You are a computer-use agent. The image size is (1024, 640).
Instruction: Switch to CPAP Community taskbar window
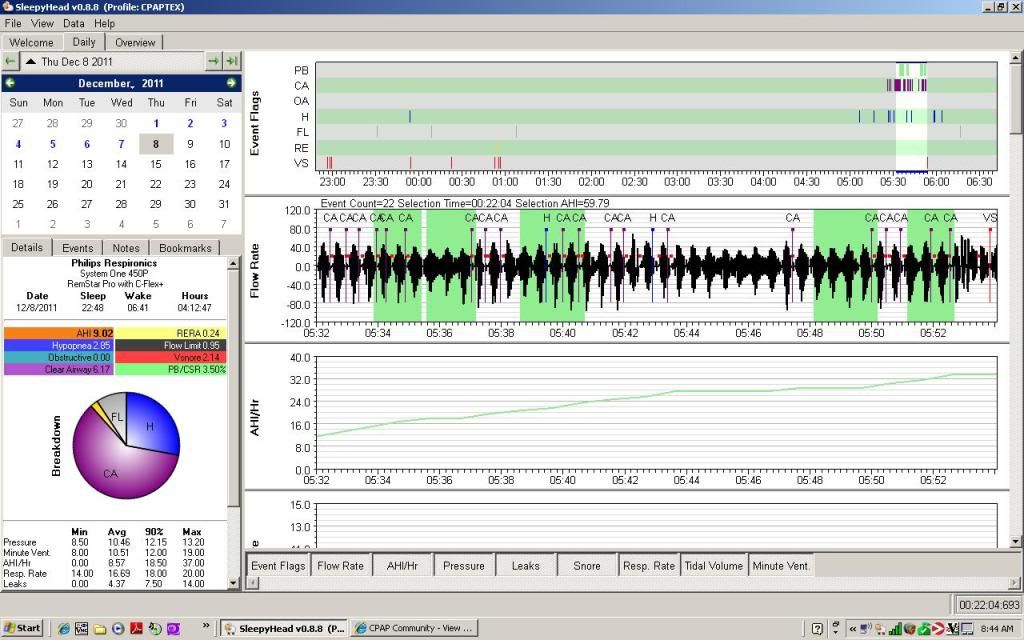click(x=414, y=628)
